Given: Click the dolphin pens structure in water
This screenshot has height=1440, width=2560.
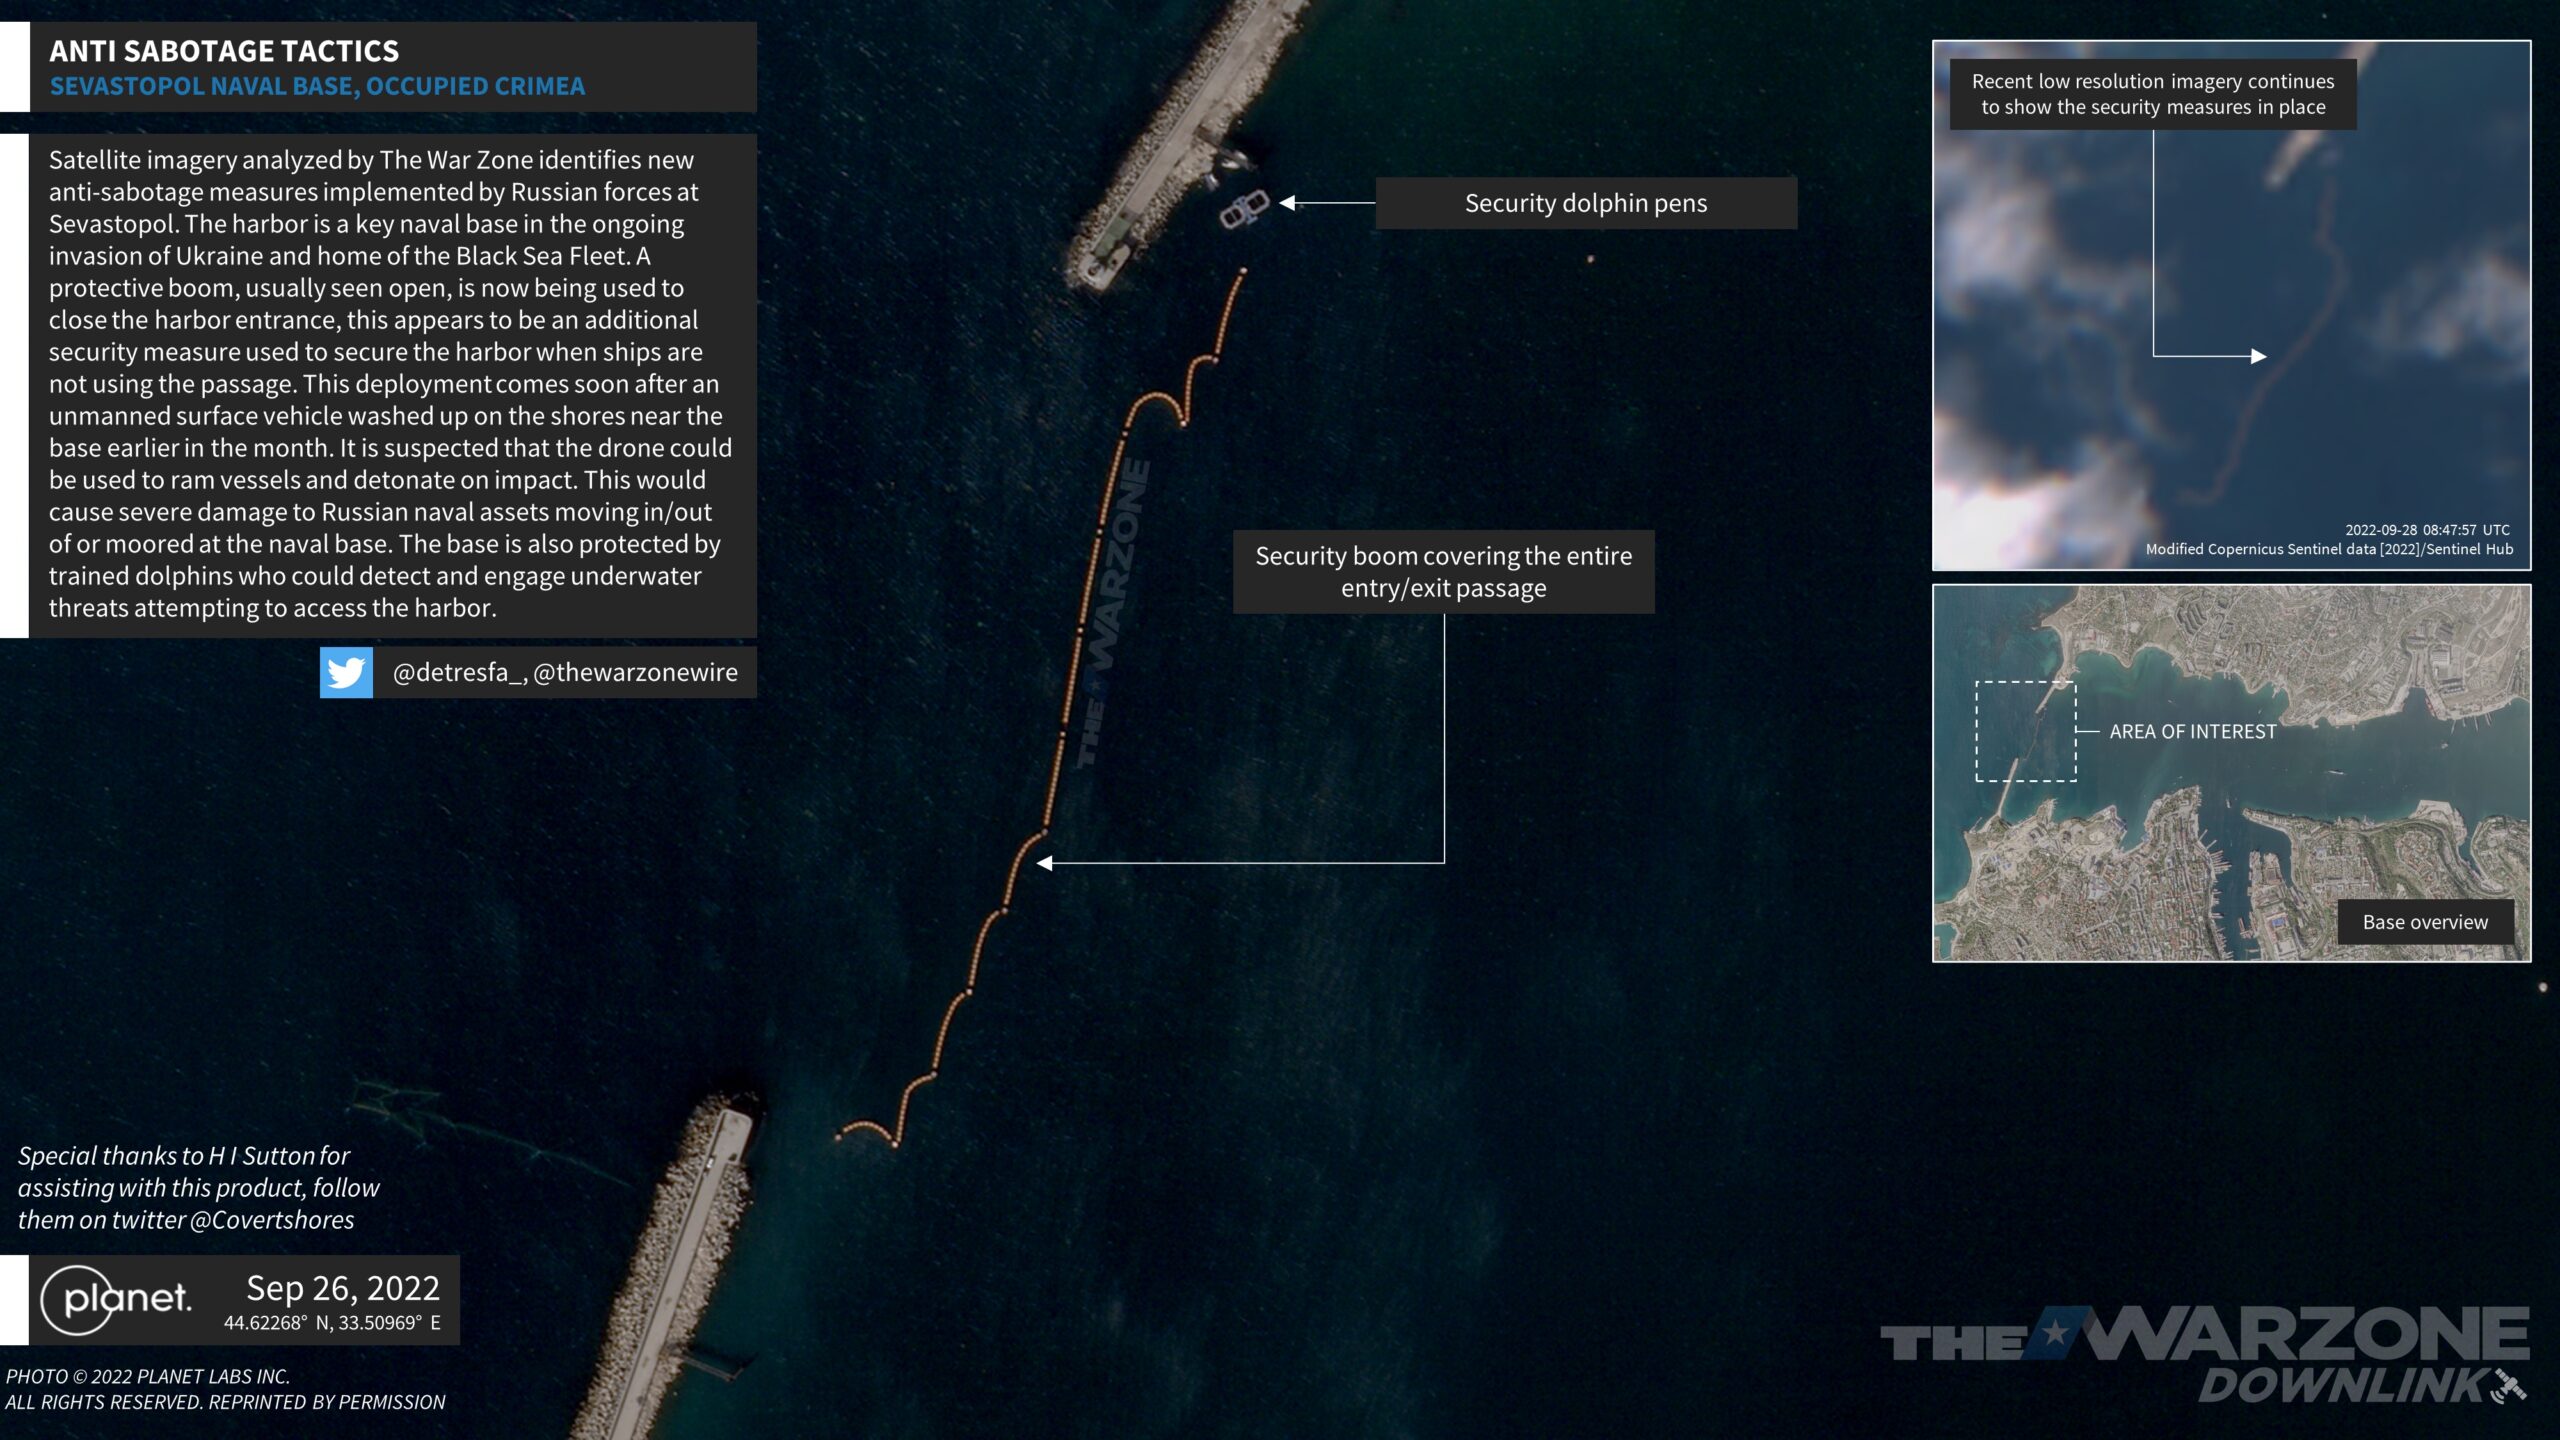Looking at the screenshot, I should (1244, 210).
